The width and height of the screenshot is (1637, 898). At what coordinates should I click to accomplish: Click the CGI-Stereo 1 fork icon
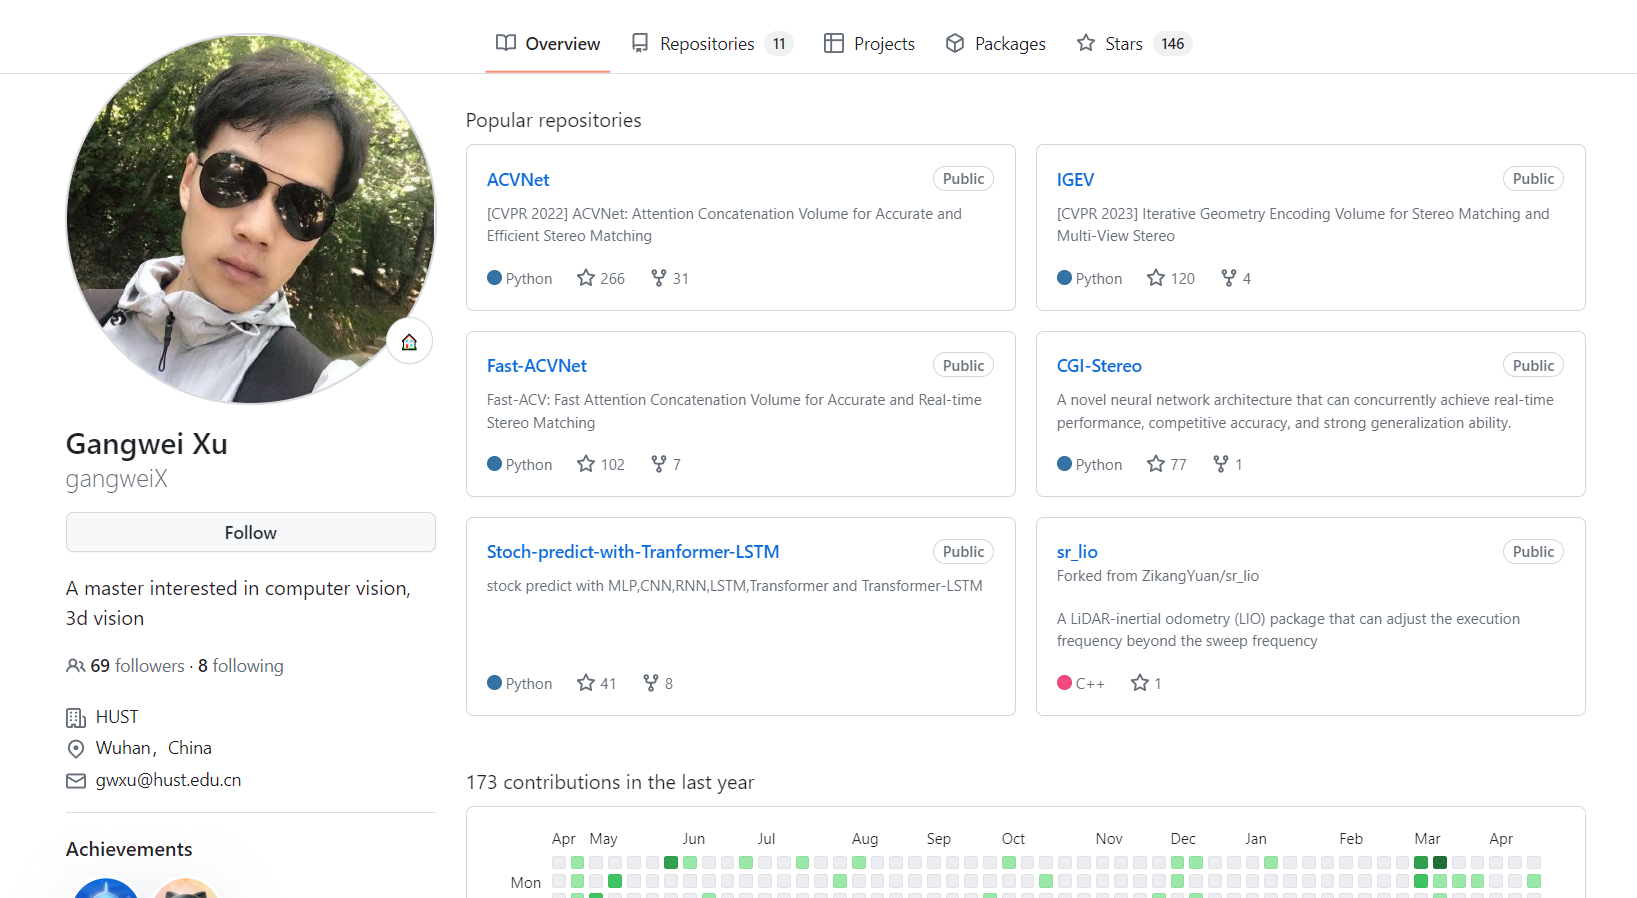point(1221,464)
